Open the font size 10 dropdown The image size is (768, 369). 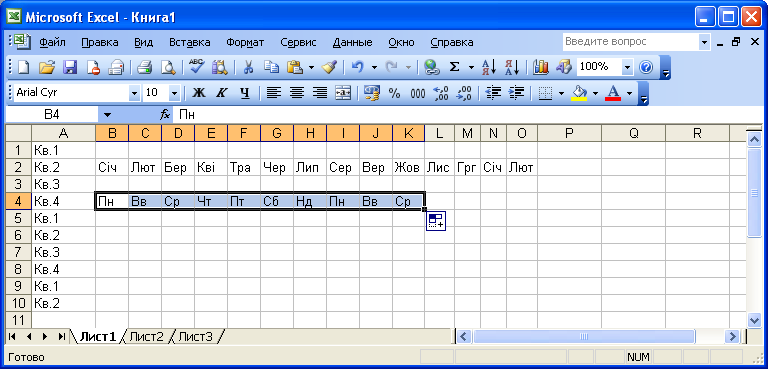pos(174,93)
